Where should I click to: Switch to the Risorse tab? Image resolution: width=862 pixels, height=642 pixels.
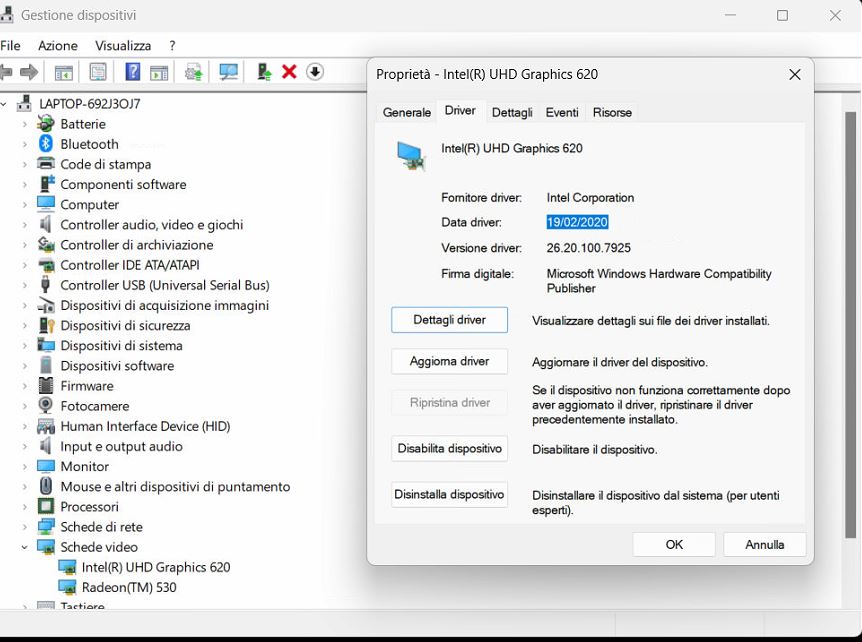tap(612, 112)
